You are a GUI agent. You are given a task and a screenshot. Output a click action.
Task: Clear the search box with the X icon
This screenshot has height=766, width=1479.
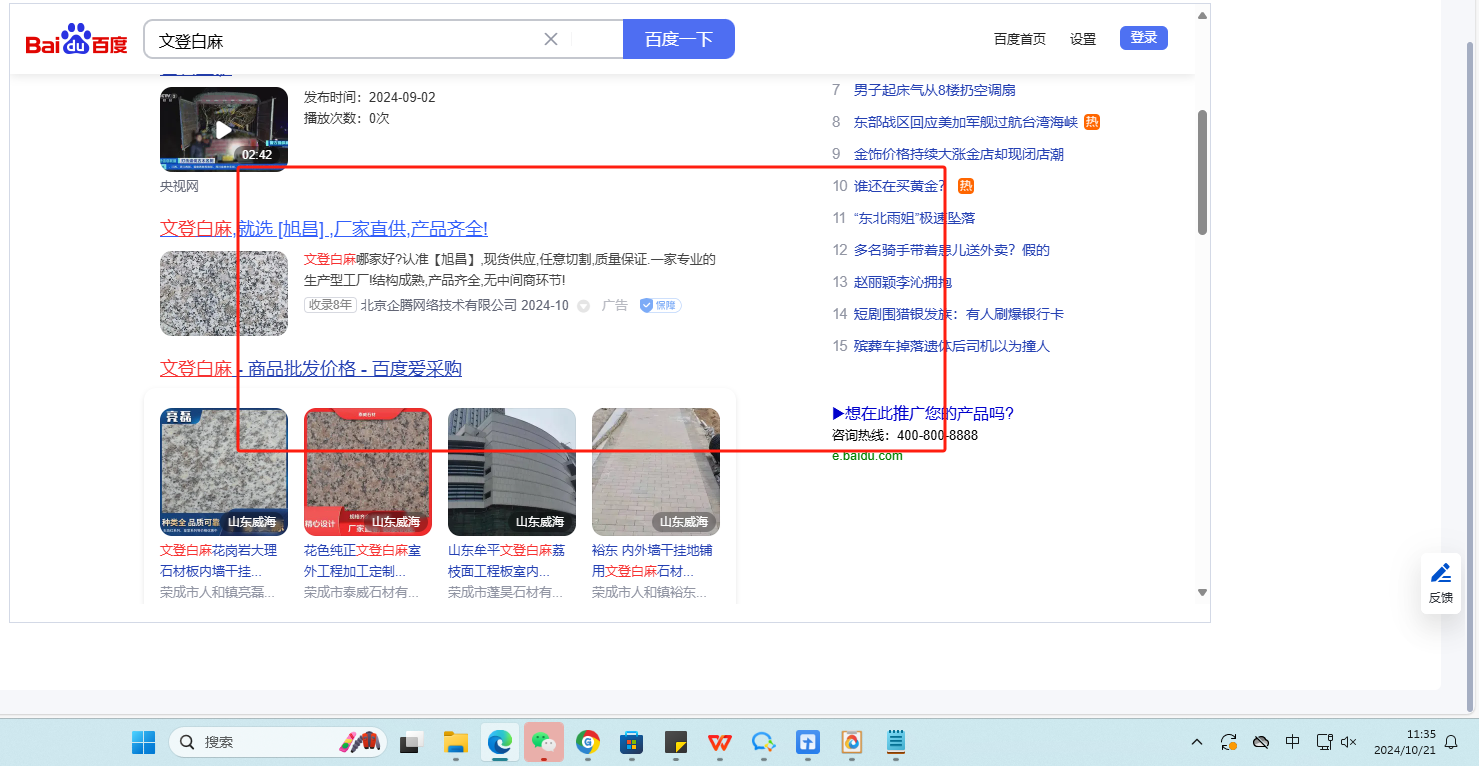coord(550,39)
